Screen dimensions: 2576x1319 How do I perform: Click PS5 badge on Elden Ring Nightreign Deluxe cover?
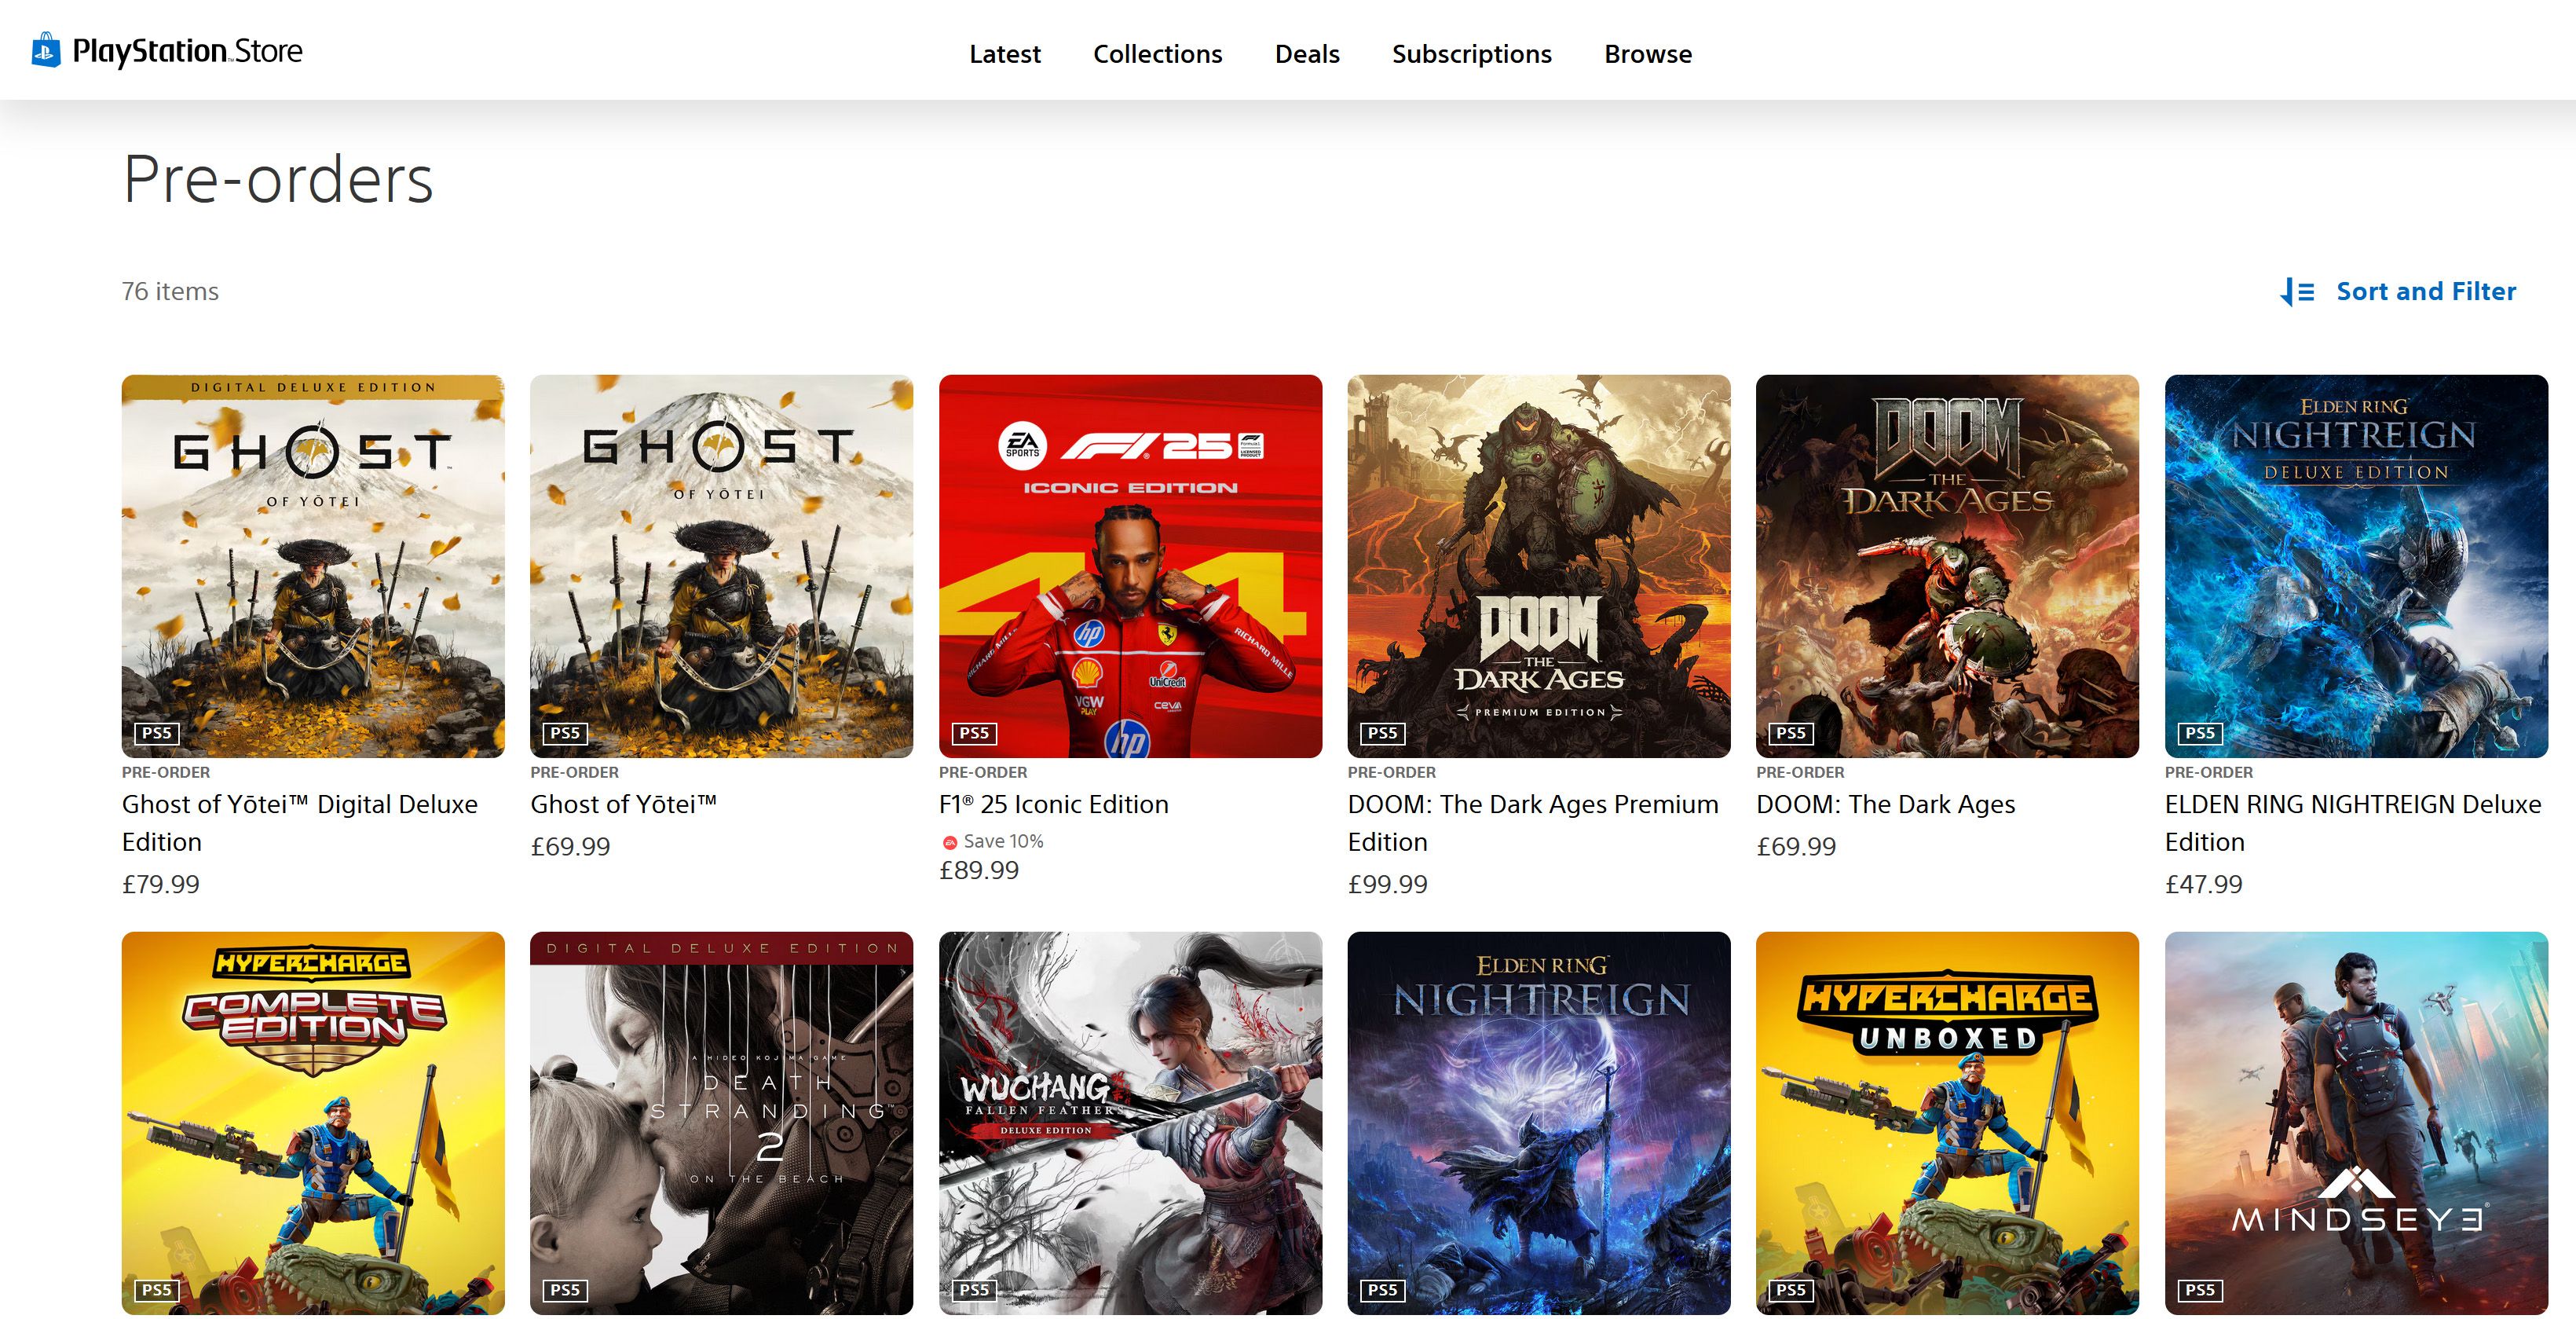coord(2200,733)
